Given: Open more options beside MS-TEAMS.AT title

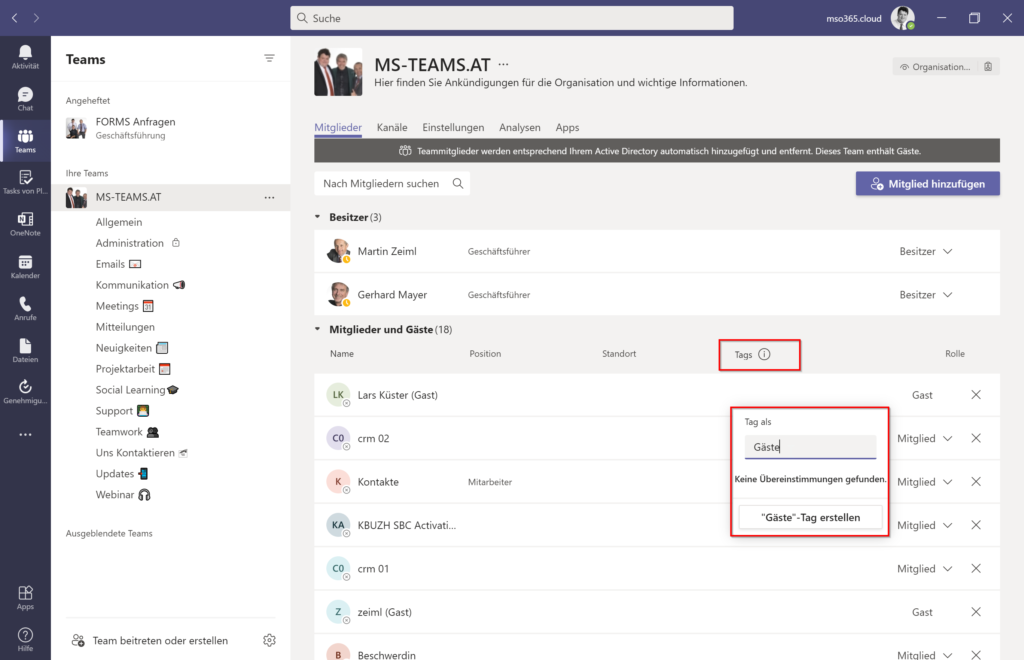Looking at the screenshot, I should tap(503, 64).
